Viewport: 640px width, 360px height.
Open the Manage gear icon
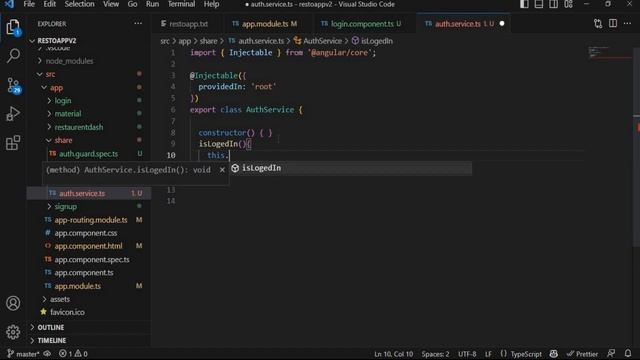tap(13, 332)
